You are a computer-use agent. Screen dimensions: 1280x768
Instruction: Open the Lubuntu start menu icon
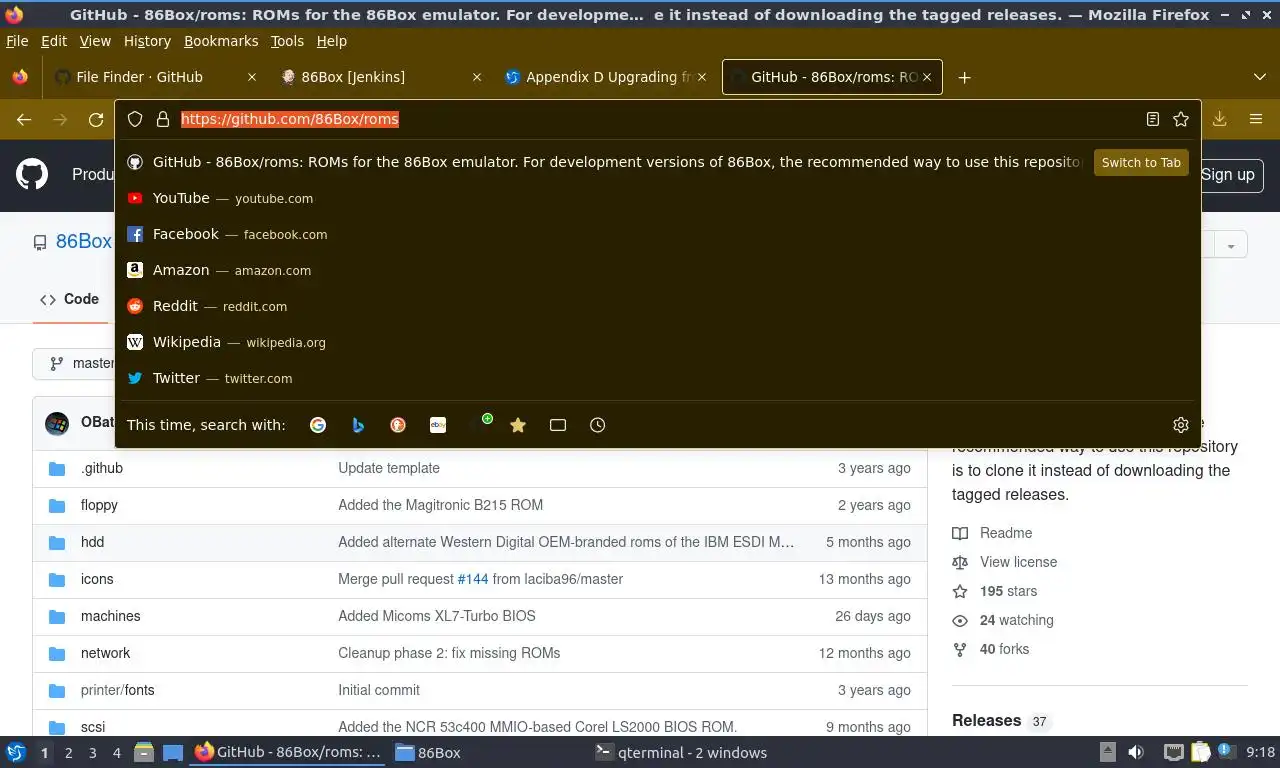tap(16, 752)
